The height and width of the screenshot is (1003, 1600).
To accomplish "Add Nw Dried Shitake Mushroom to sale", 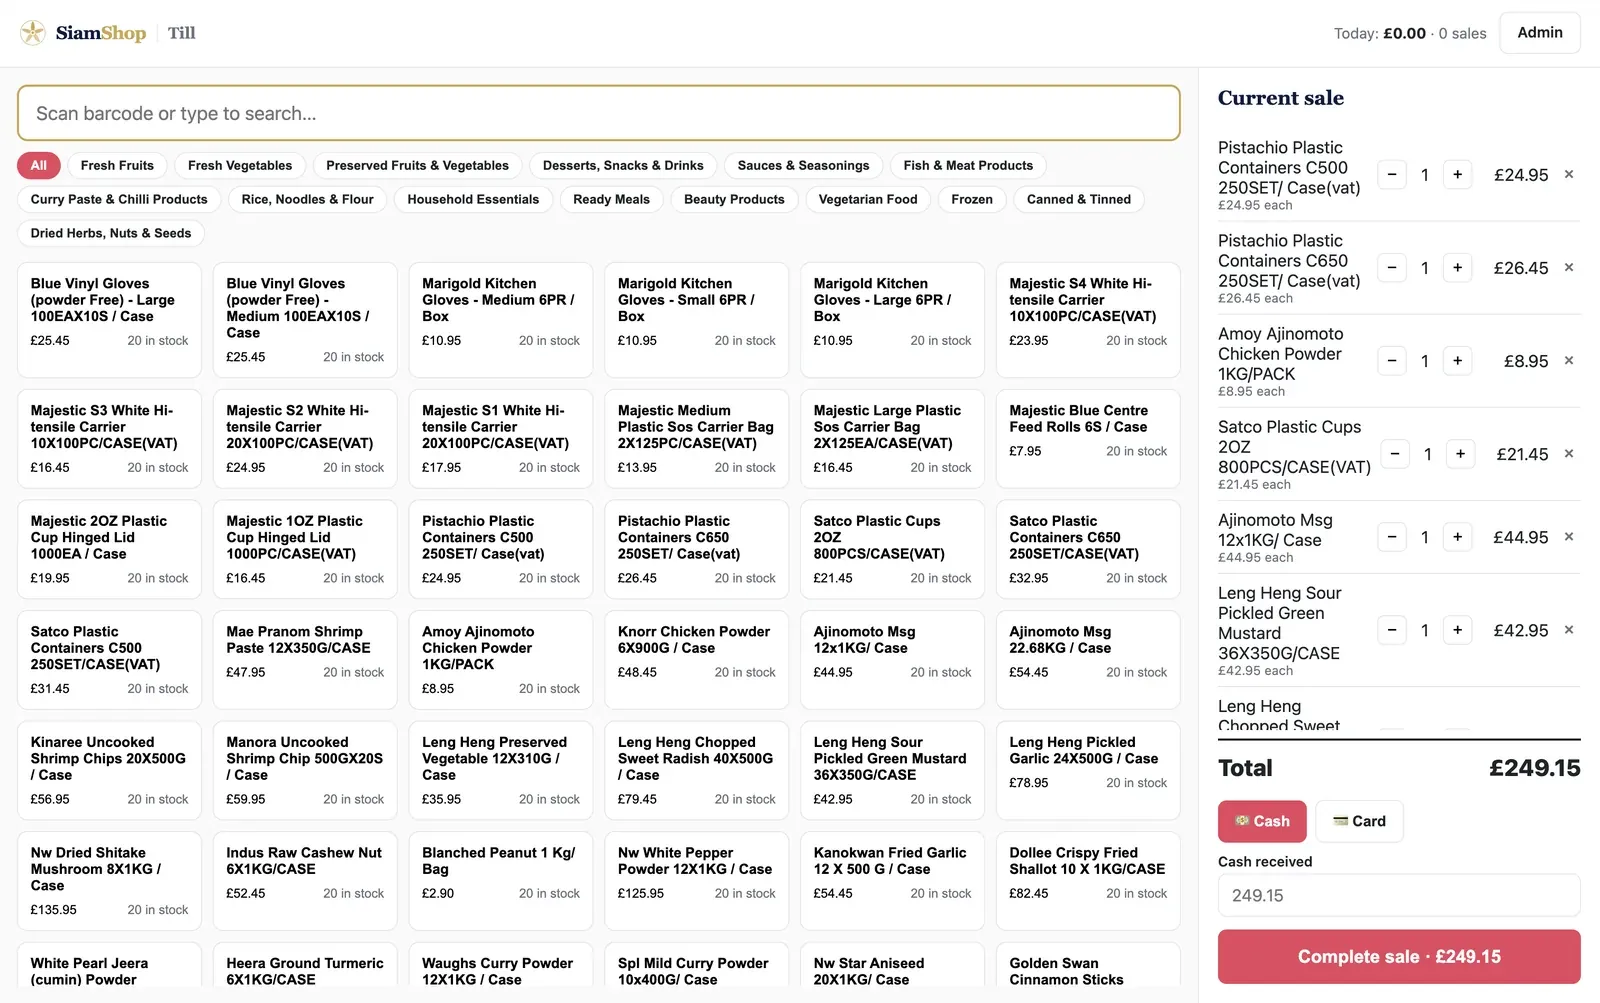I will (109, 881).
